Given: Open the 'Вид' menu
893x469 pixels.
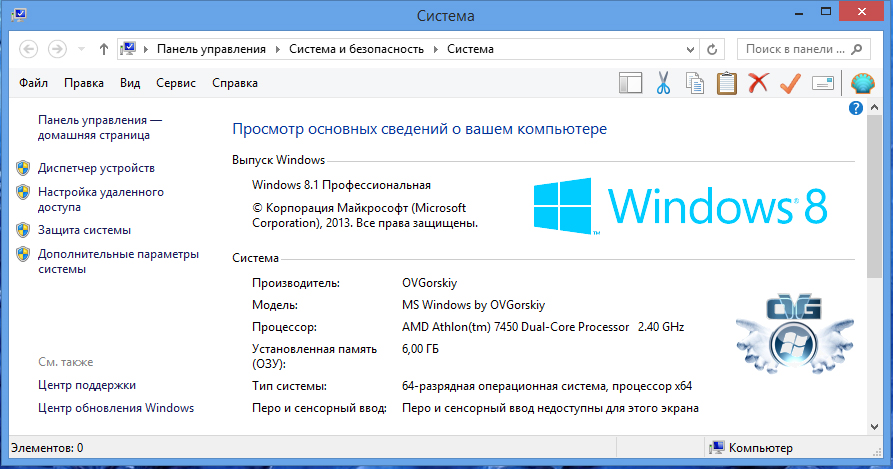Looking at the screenshot, I should (130, 83).
